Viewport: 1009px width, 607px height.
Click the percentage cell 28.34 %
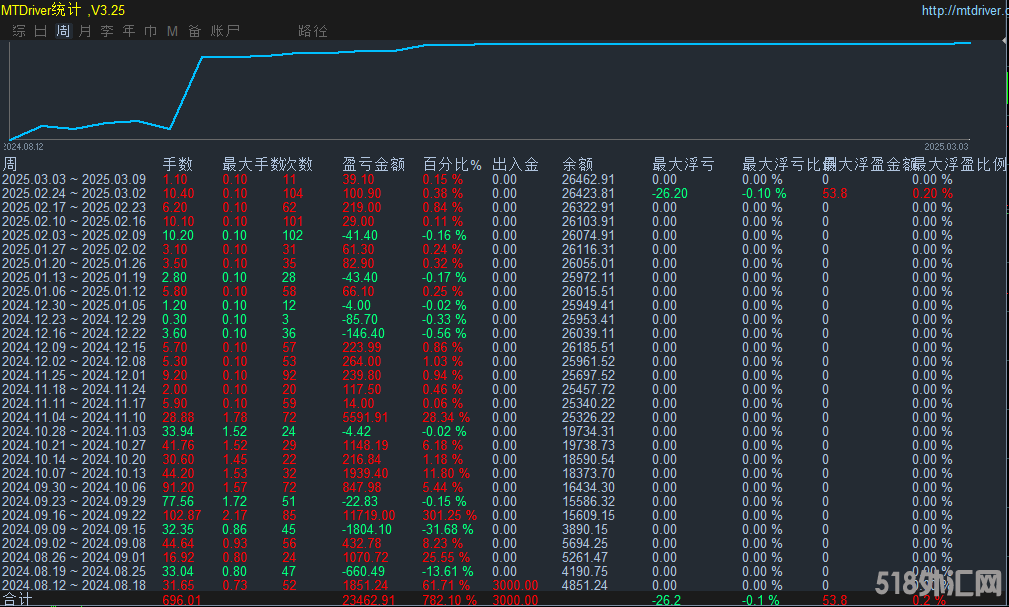[446, 418]
